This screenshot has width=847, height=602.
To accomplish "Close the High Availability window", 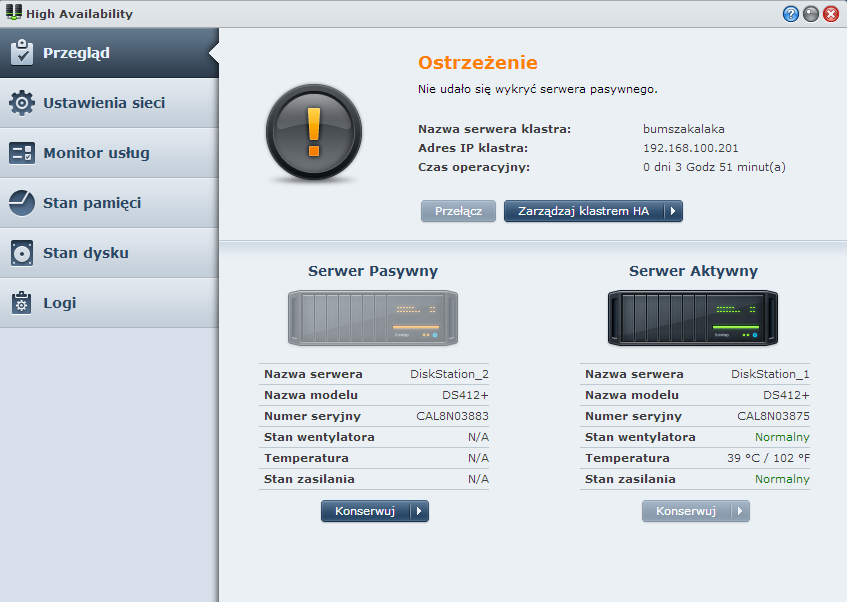I will coord(830,14).
